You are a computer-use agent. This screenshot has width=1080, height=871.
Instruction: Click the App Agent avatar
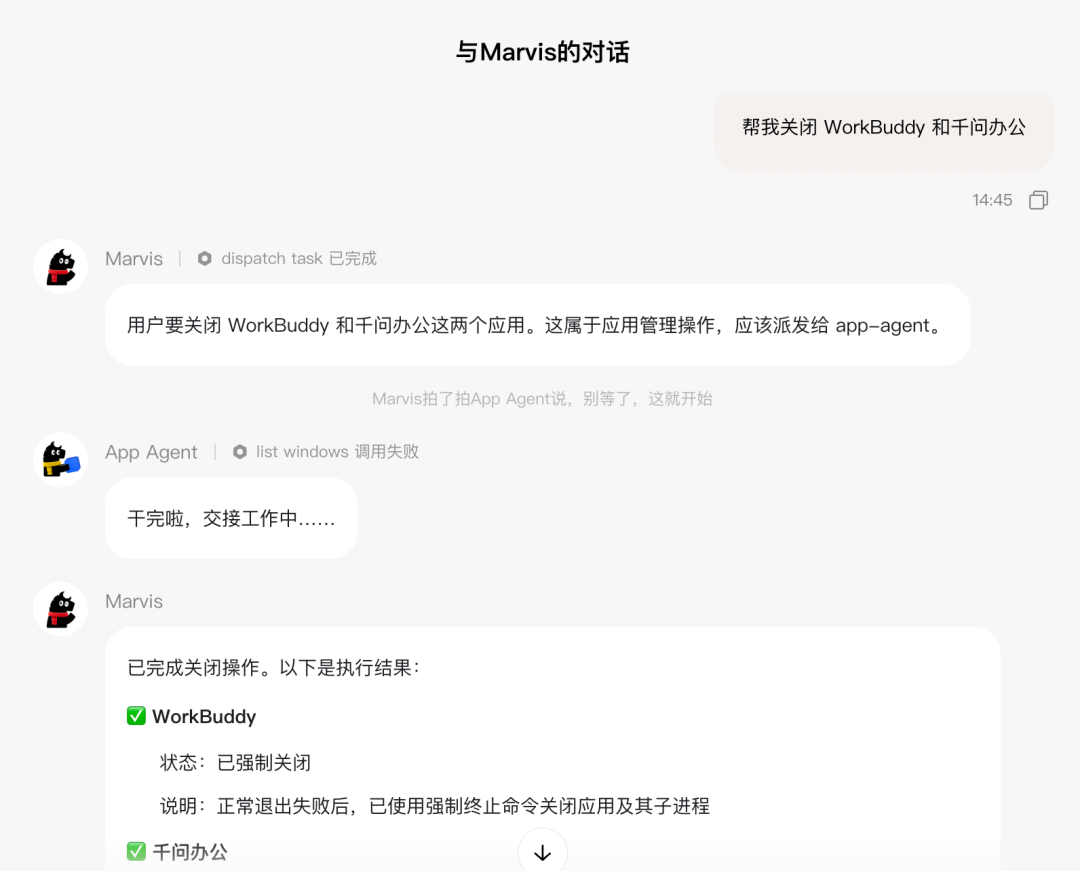[61, 460]
